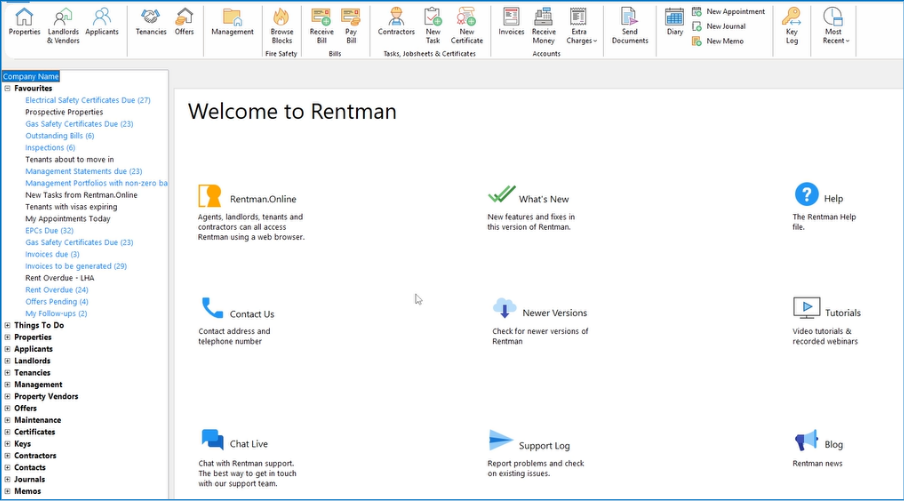This screenshot has width=904, height=501.
Task: Open My Follow-ups (2)
Action: coord(56,314)
